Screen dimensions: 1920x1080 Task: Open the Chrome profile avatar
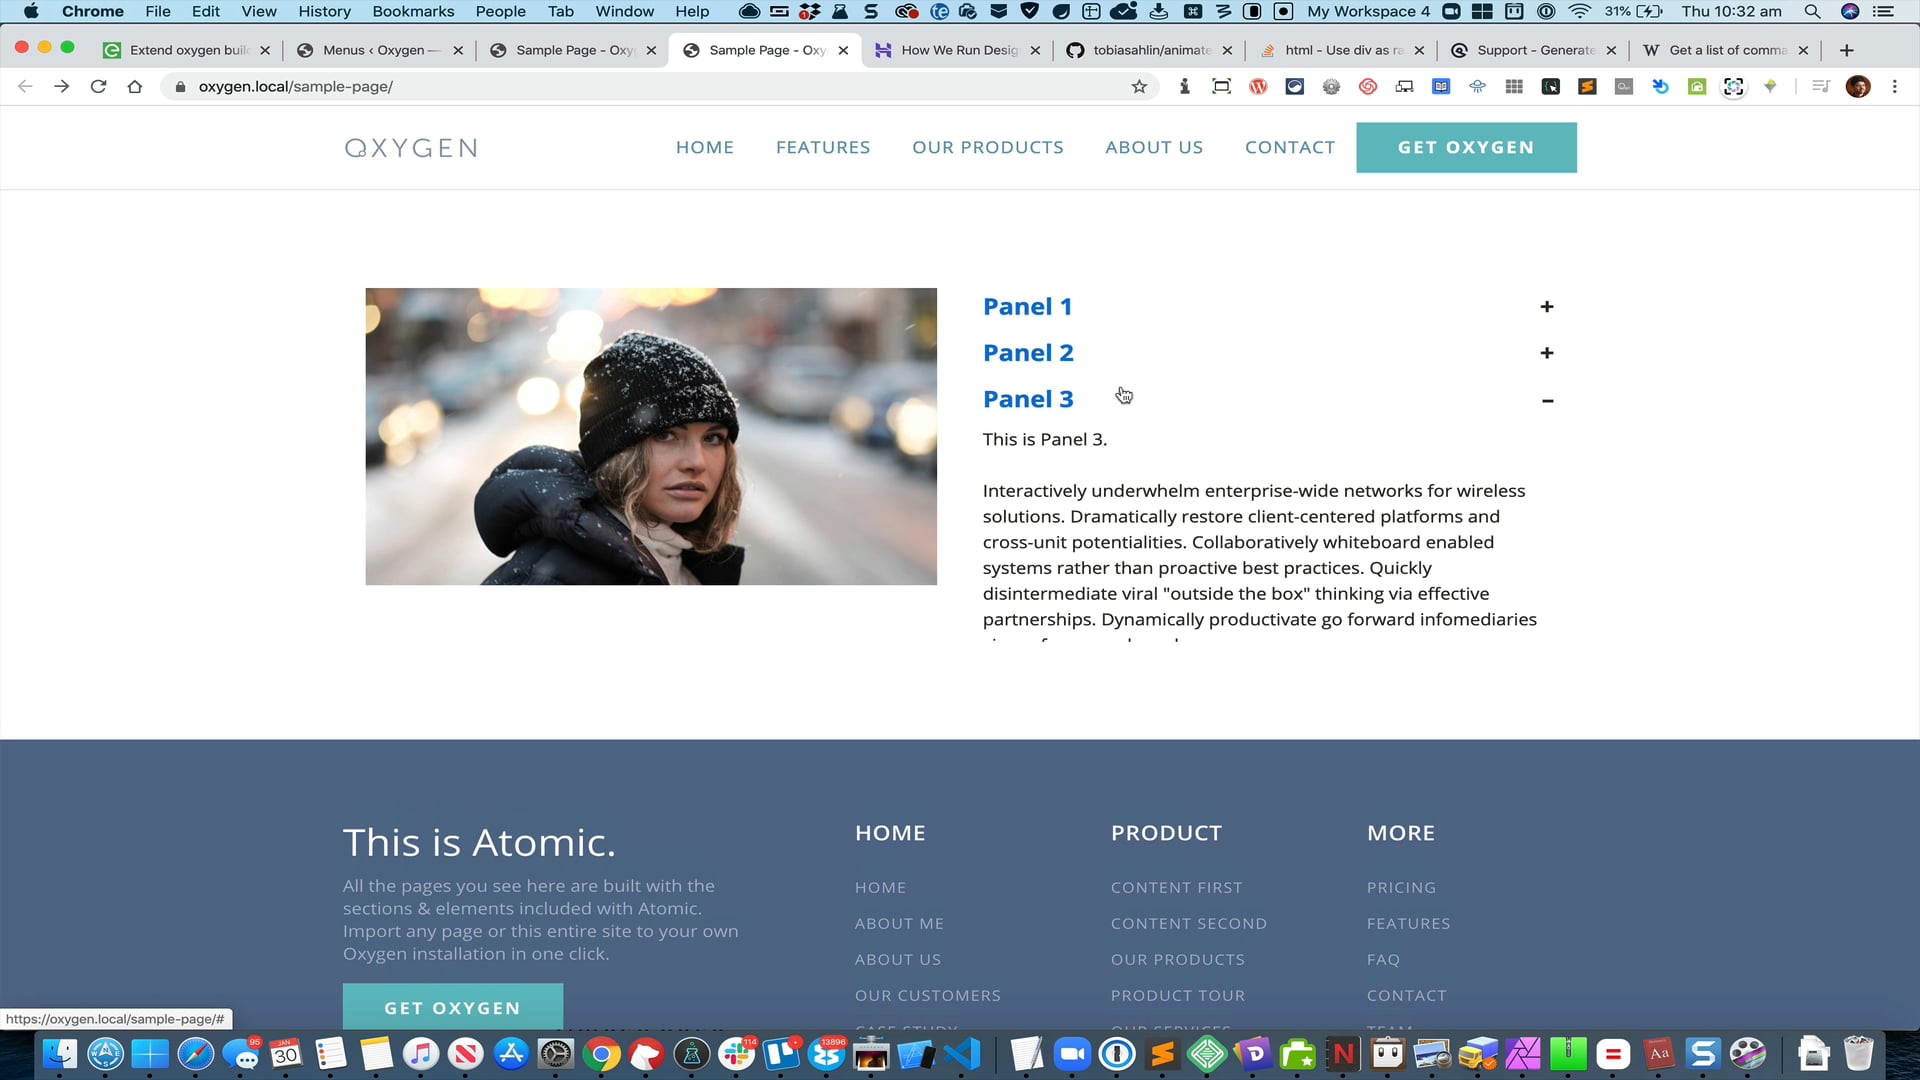coord(1859,87)
